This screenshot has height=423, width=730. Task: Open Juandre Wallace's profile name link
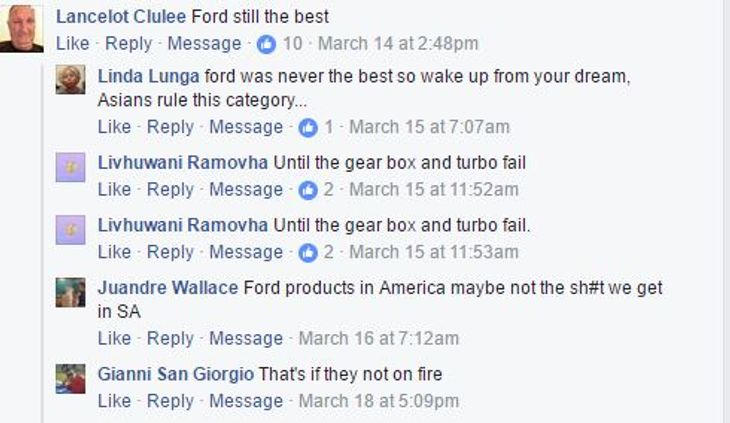click(x=167, y=288)
